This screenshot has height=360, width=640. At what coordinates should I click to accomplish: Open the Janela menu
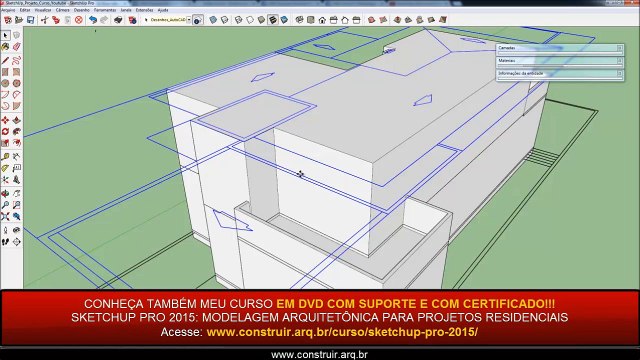(x=126, y=10)
